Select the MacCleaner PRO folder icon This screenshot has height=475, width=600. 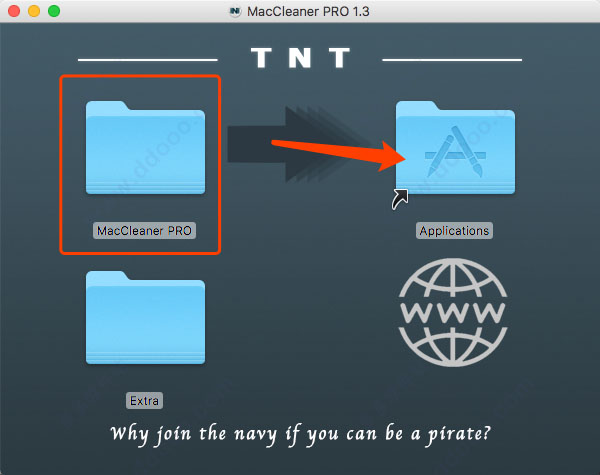145,148
